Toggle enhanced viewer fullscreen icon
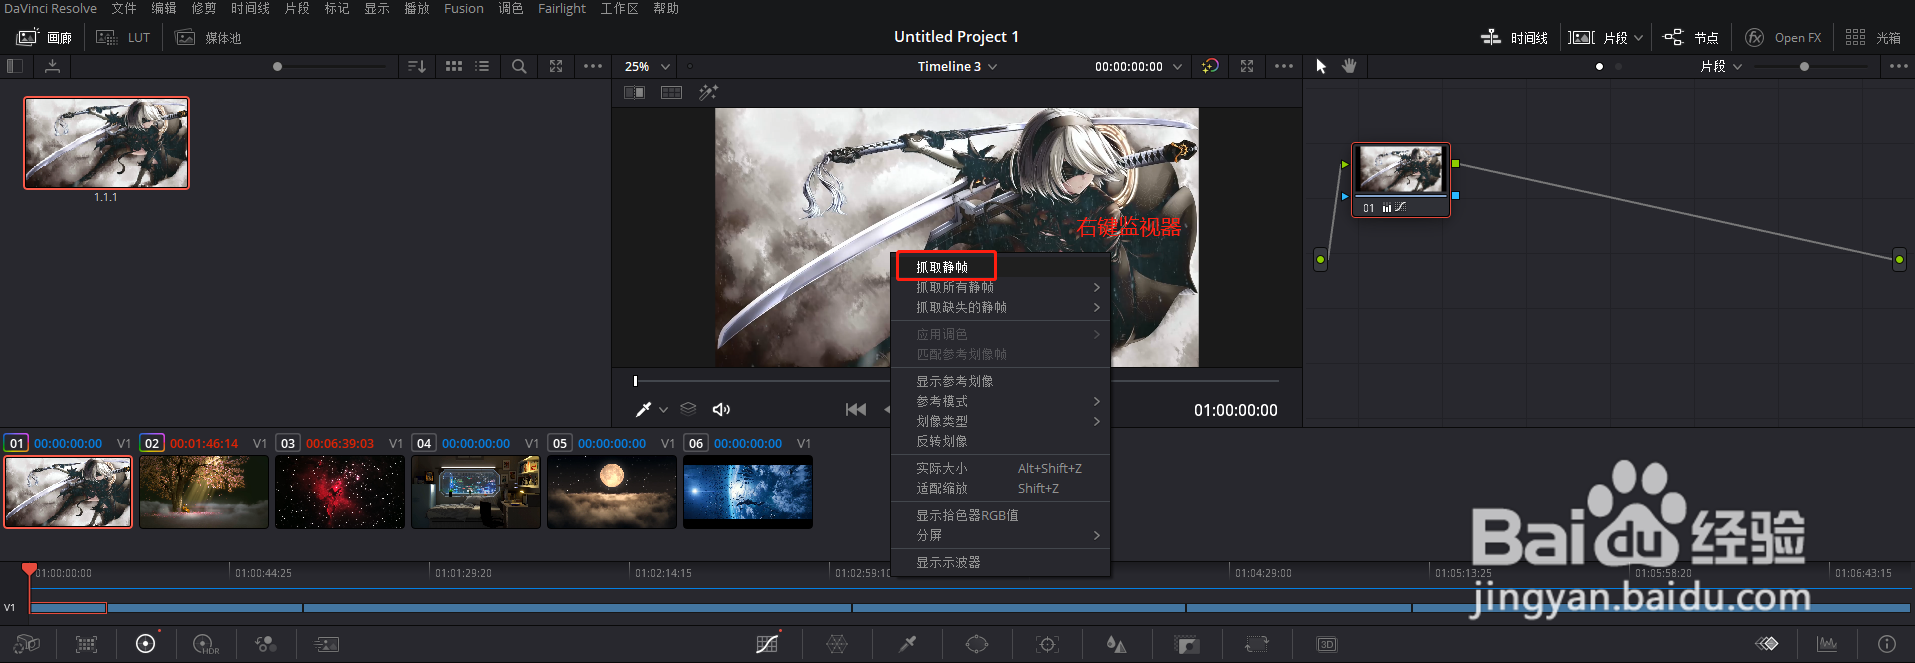The width and height of the screenshot is (1915, 663). click(x=1247, y=66)
